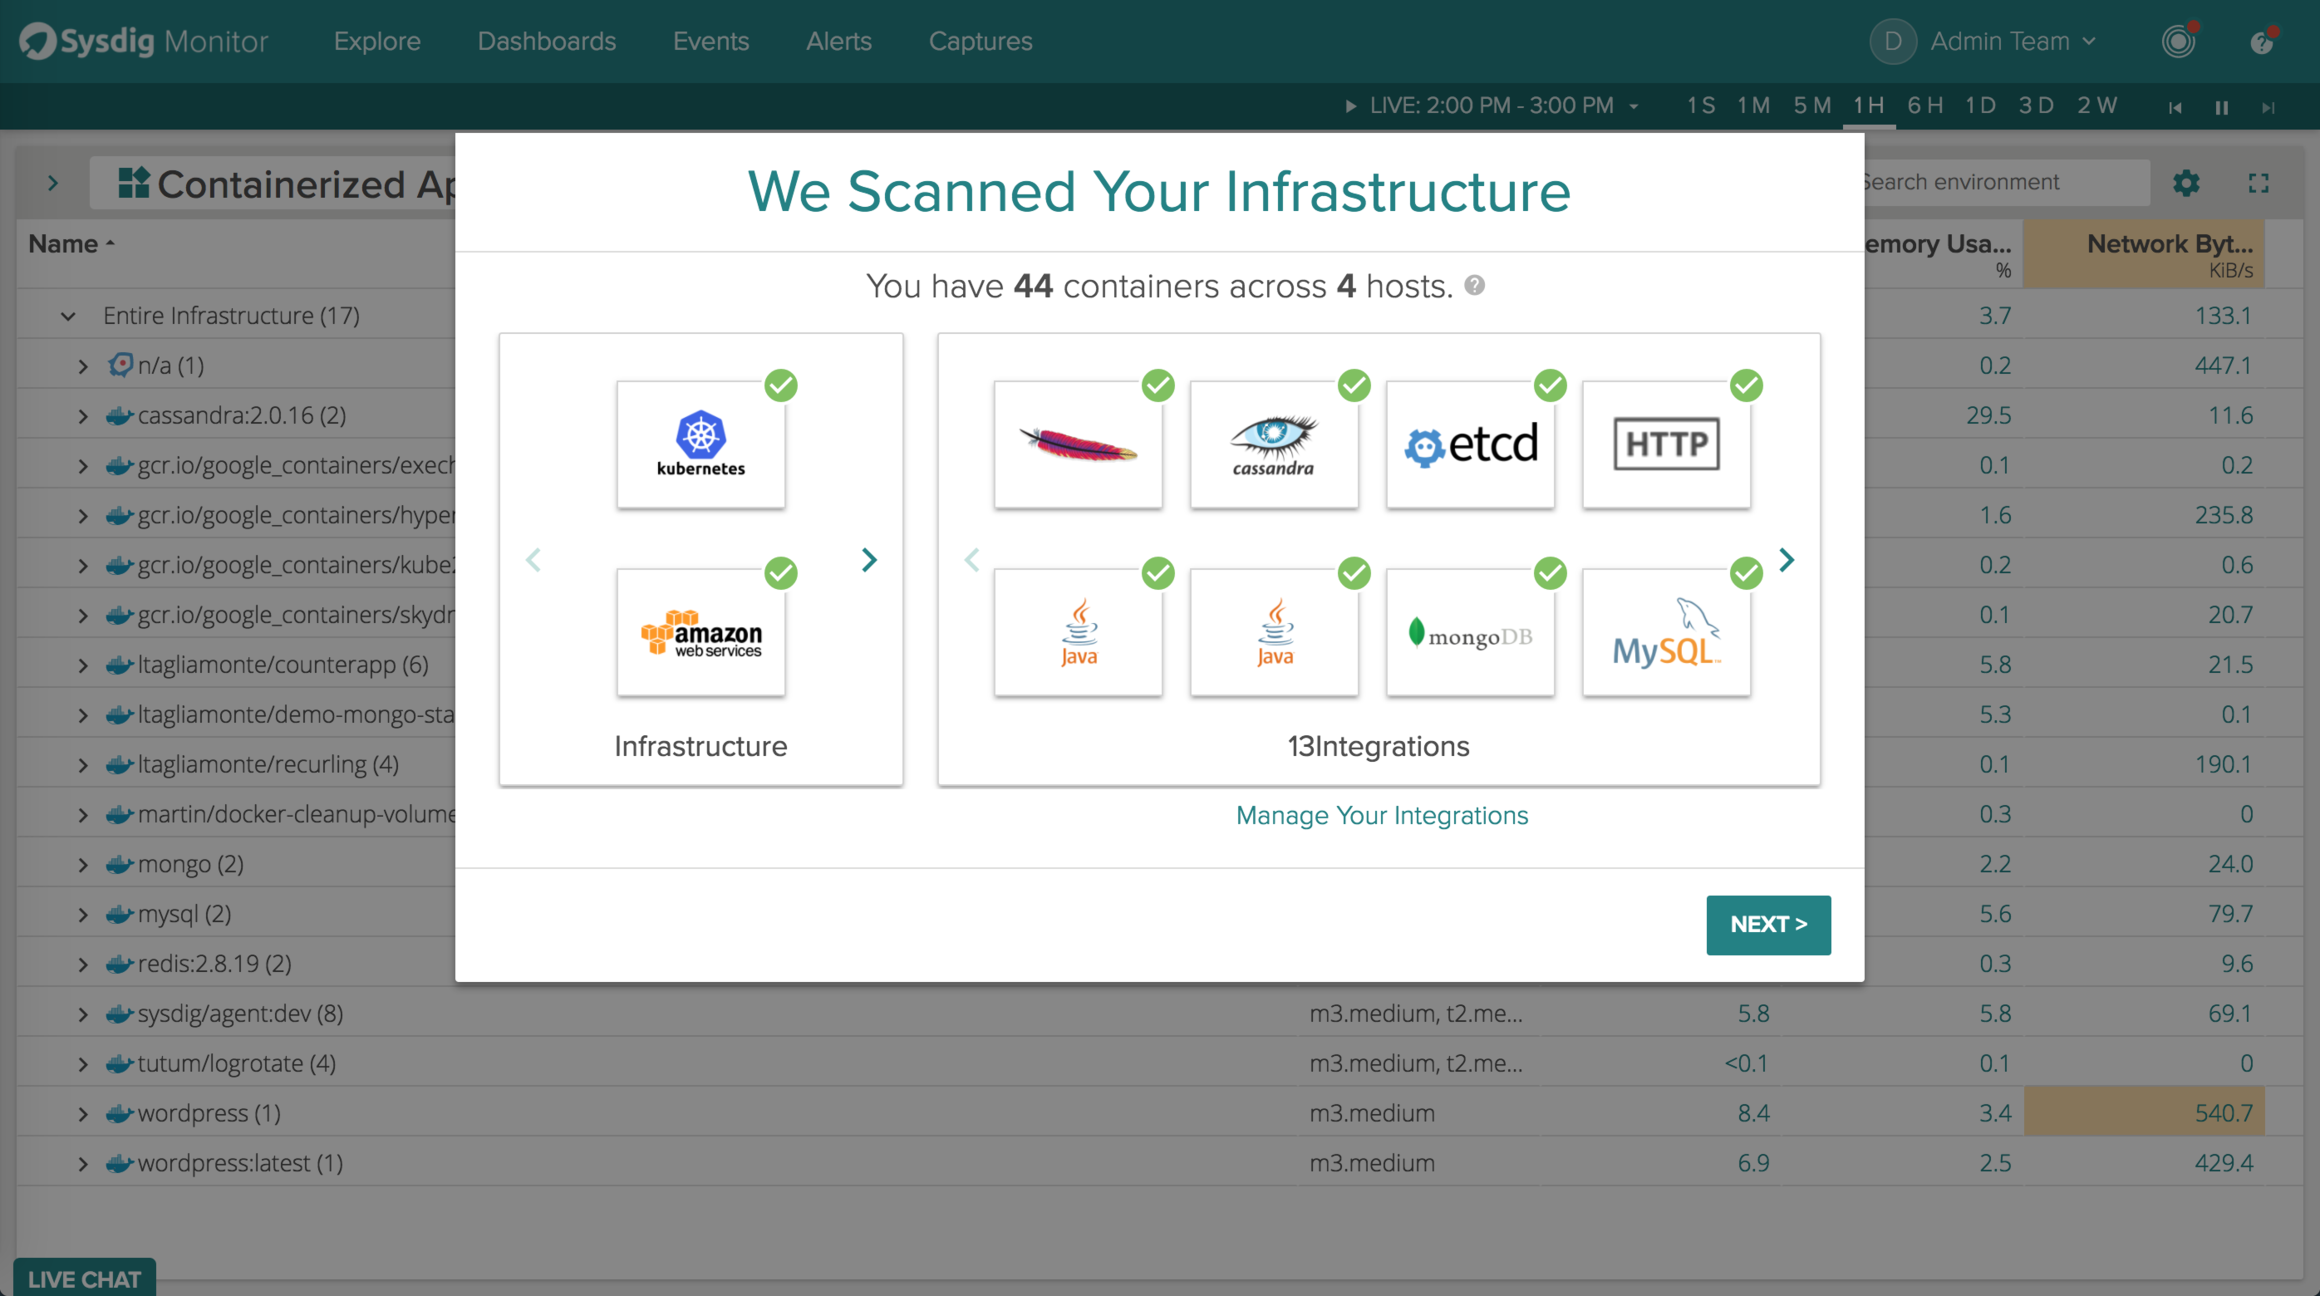This screenshot has height=1296, width=2320.
Task: Open the Manage Your Integrations link
Action: click(x=1382, y=816)
